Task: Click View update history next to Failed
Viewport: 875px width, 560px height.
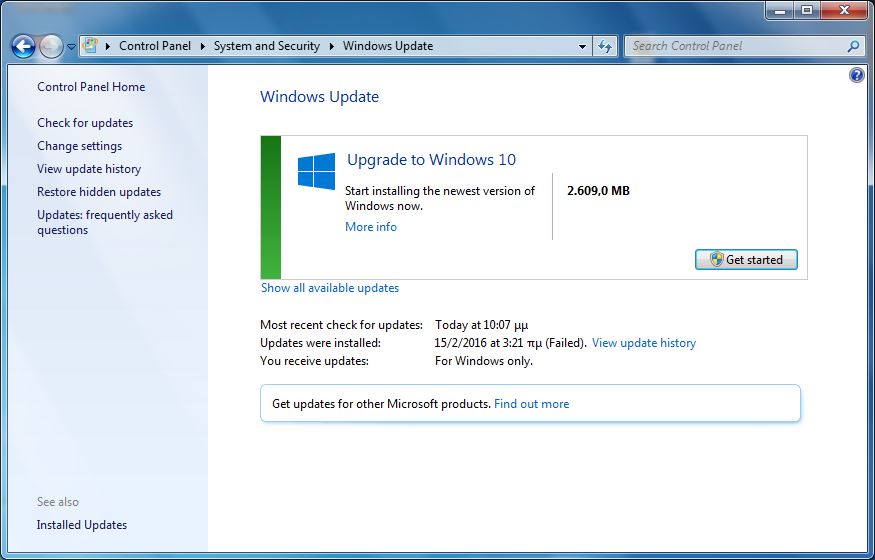Action: [644, 343]
